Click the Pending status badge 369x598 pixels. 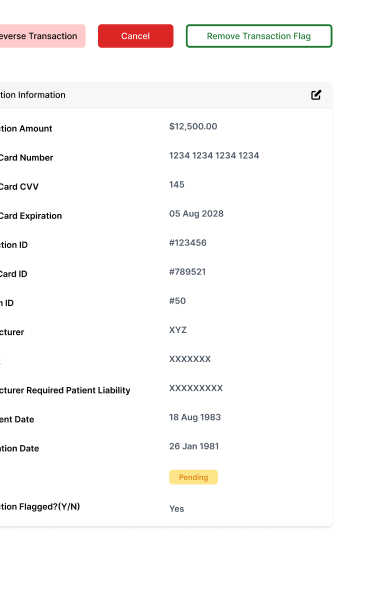pos(193,477)
